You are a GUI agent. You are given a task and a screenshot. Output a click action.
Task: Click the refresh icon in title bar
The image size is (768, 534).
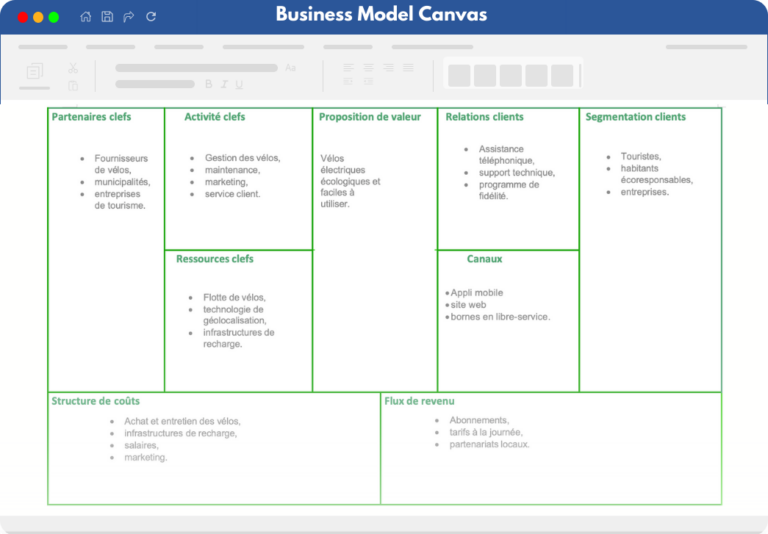(x=151, y=17)
